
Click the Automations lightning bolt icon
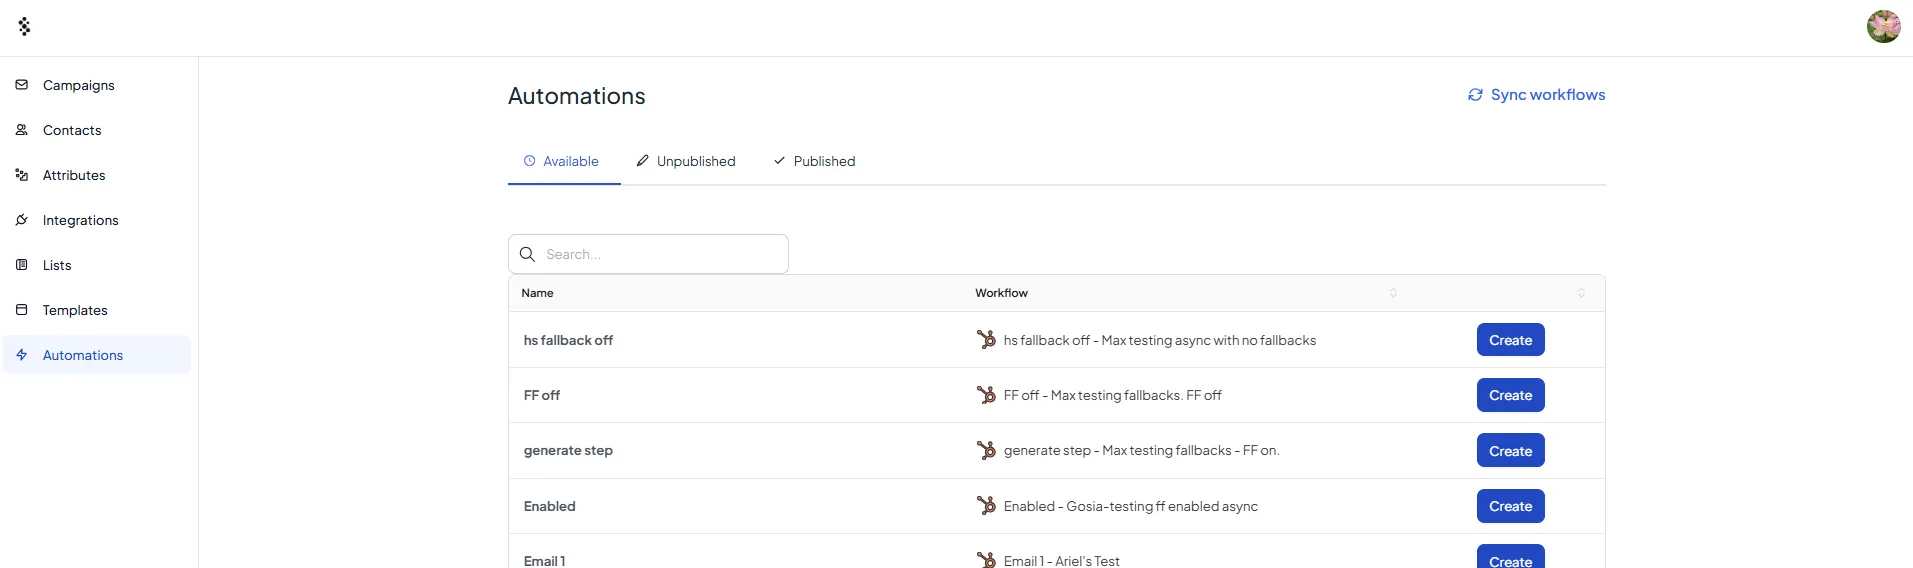[22, 355]
